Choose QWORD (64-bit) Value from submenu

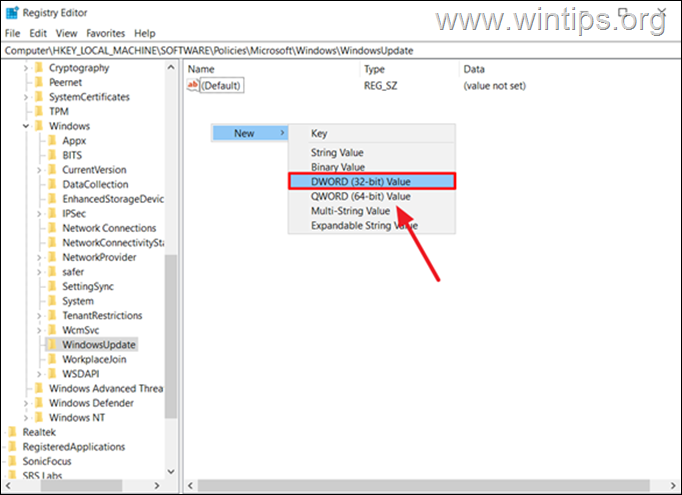click(x=372, y=196)
